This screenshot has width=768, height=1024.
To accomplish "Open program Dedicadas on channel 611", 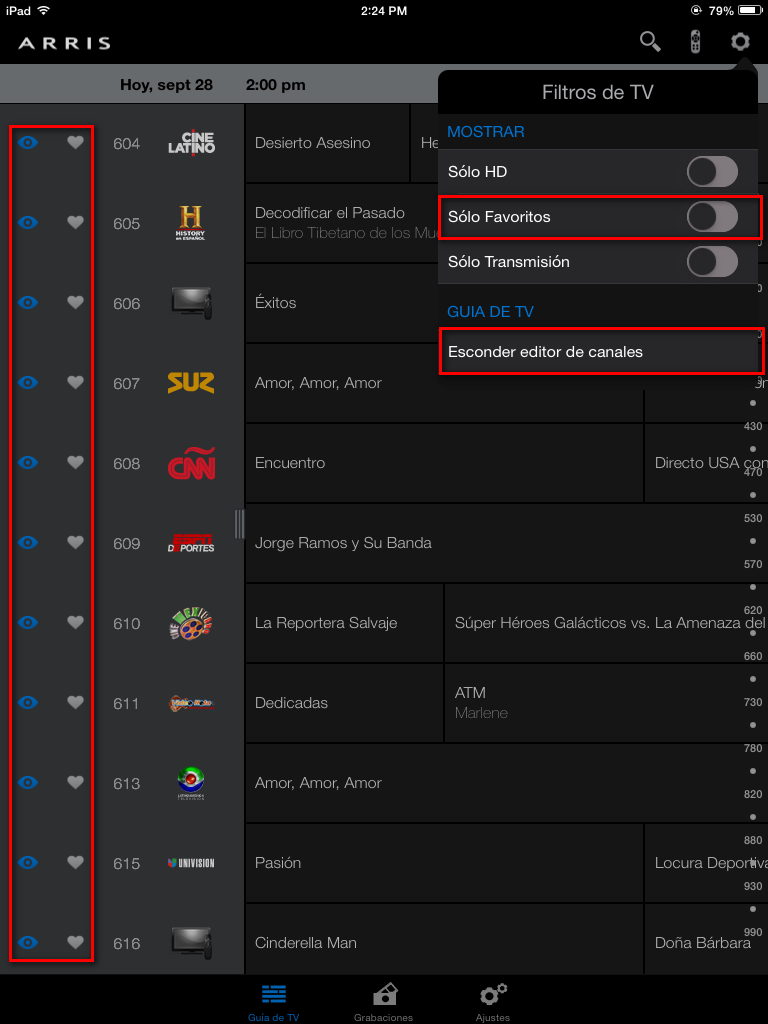I will point(344,703).
